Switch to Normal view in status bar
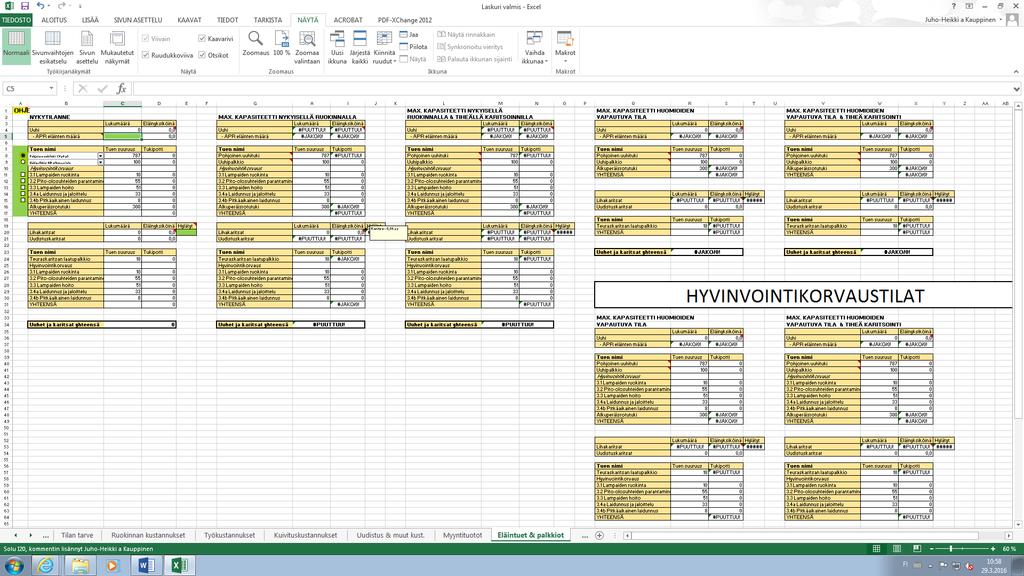Viewport: 1024px width, 576px height. click(876, 549)
